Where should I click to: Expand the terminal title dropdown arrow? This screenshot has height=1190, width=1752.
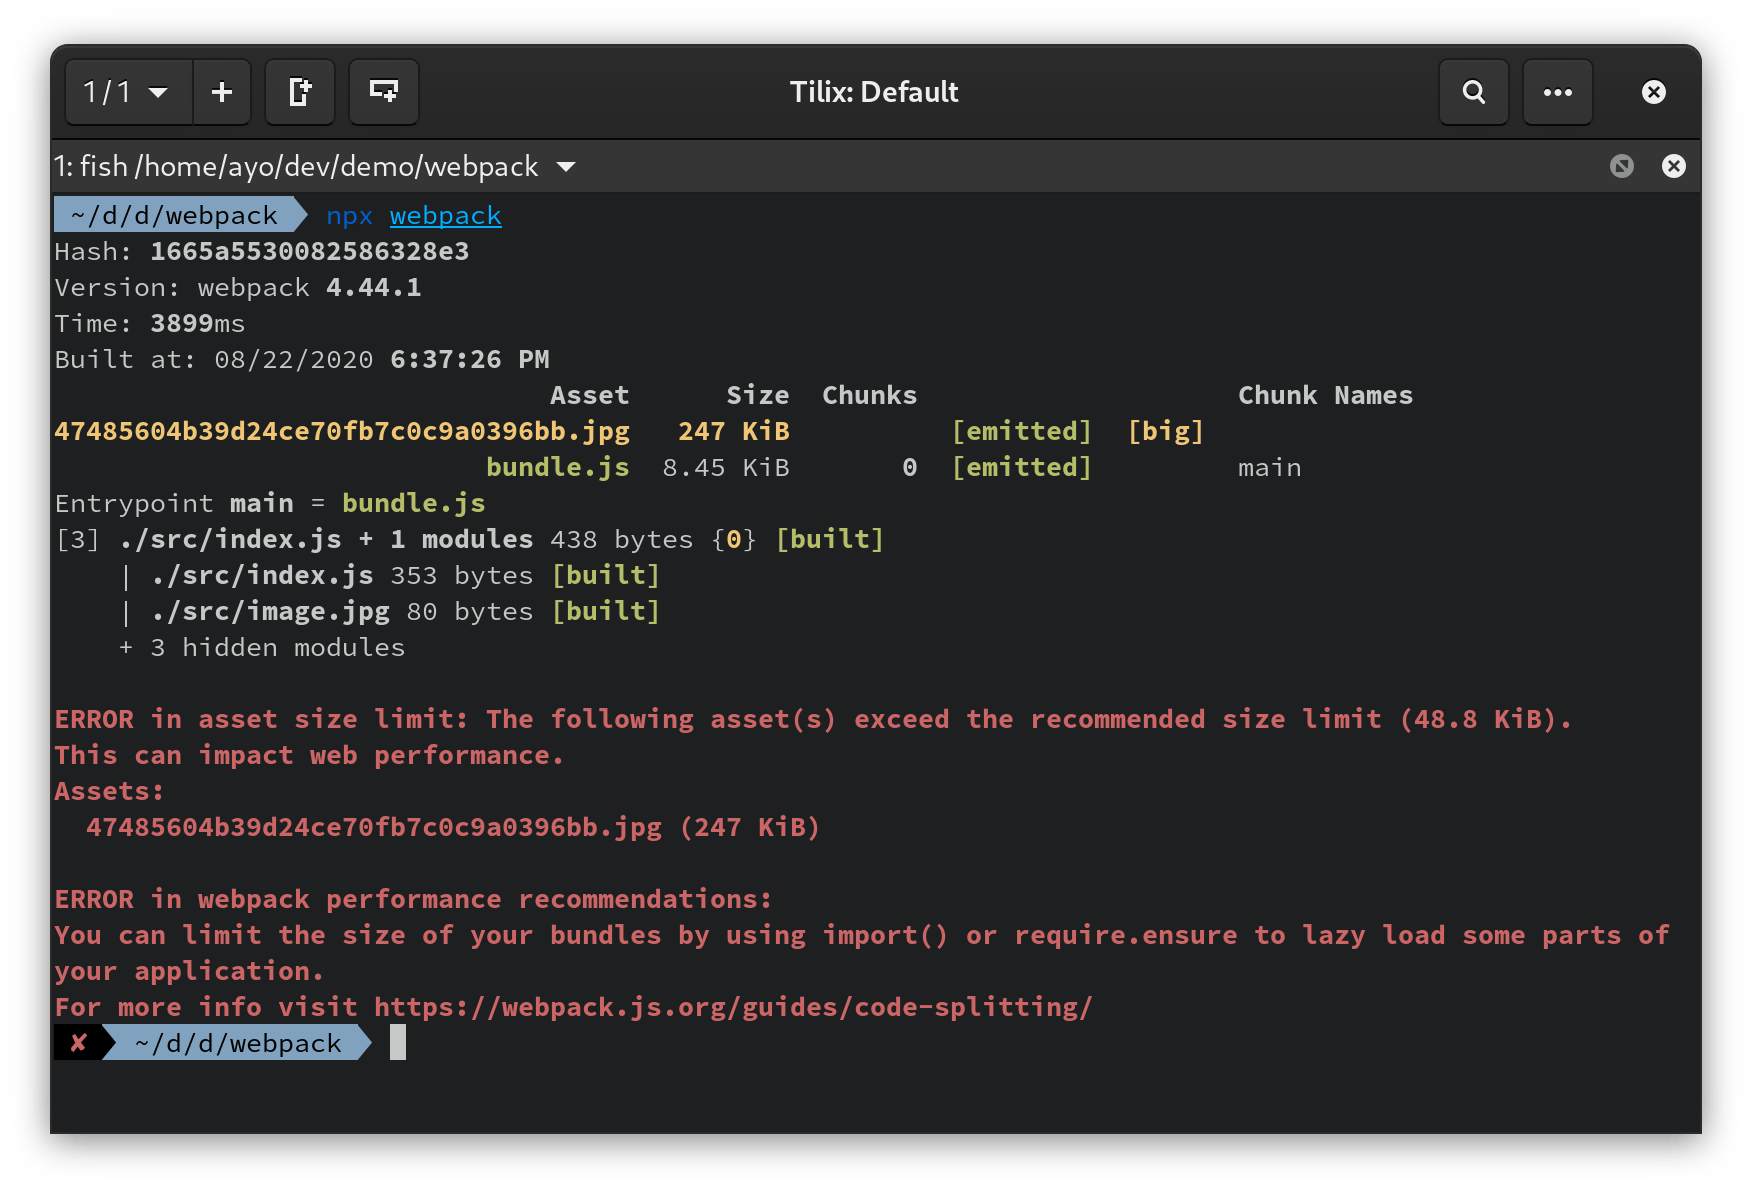(x=566, y=166)
